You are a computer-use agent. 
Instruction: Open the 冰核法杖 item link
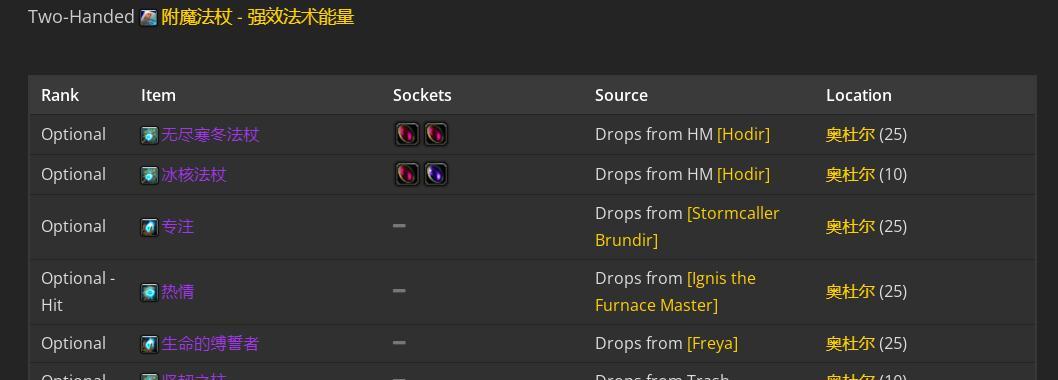[x=194, y=174]
